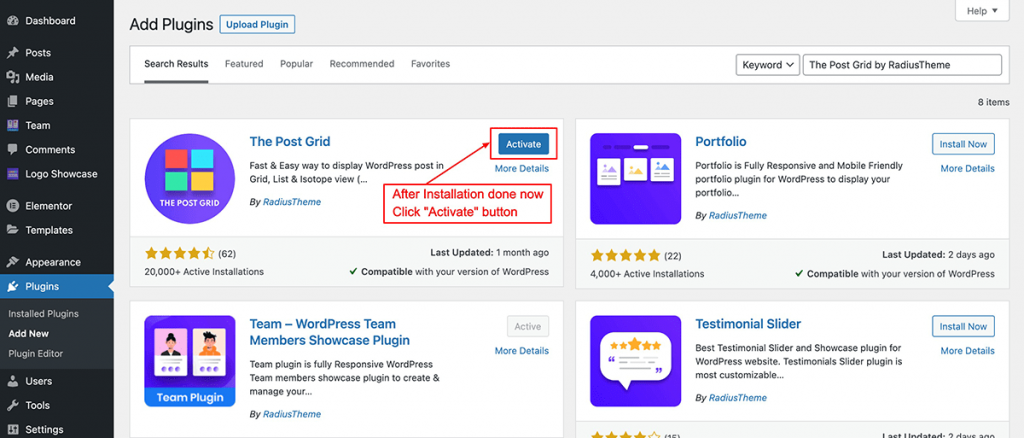Click "4,000+ Active Installations" text
Screen dimensions: 1024x438
click(x=647, y=274)
